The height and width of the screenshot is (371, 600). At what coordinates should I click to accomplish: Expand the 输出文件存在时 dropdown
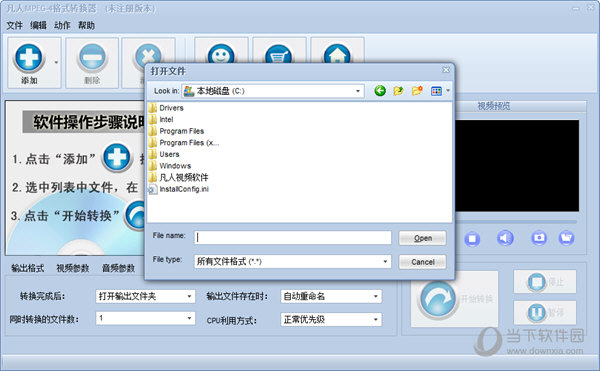[x=375, y=296]
